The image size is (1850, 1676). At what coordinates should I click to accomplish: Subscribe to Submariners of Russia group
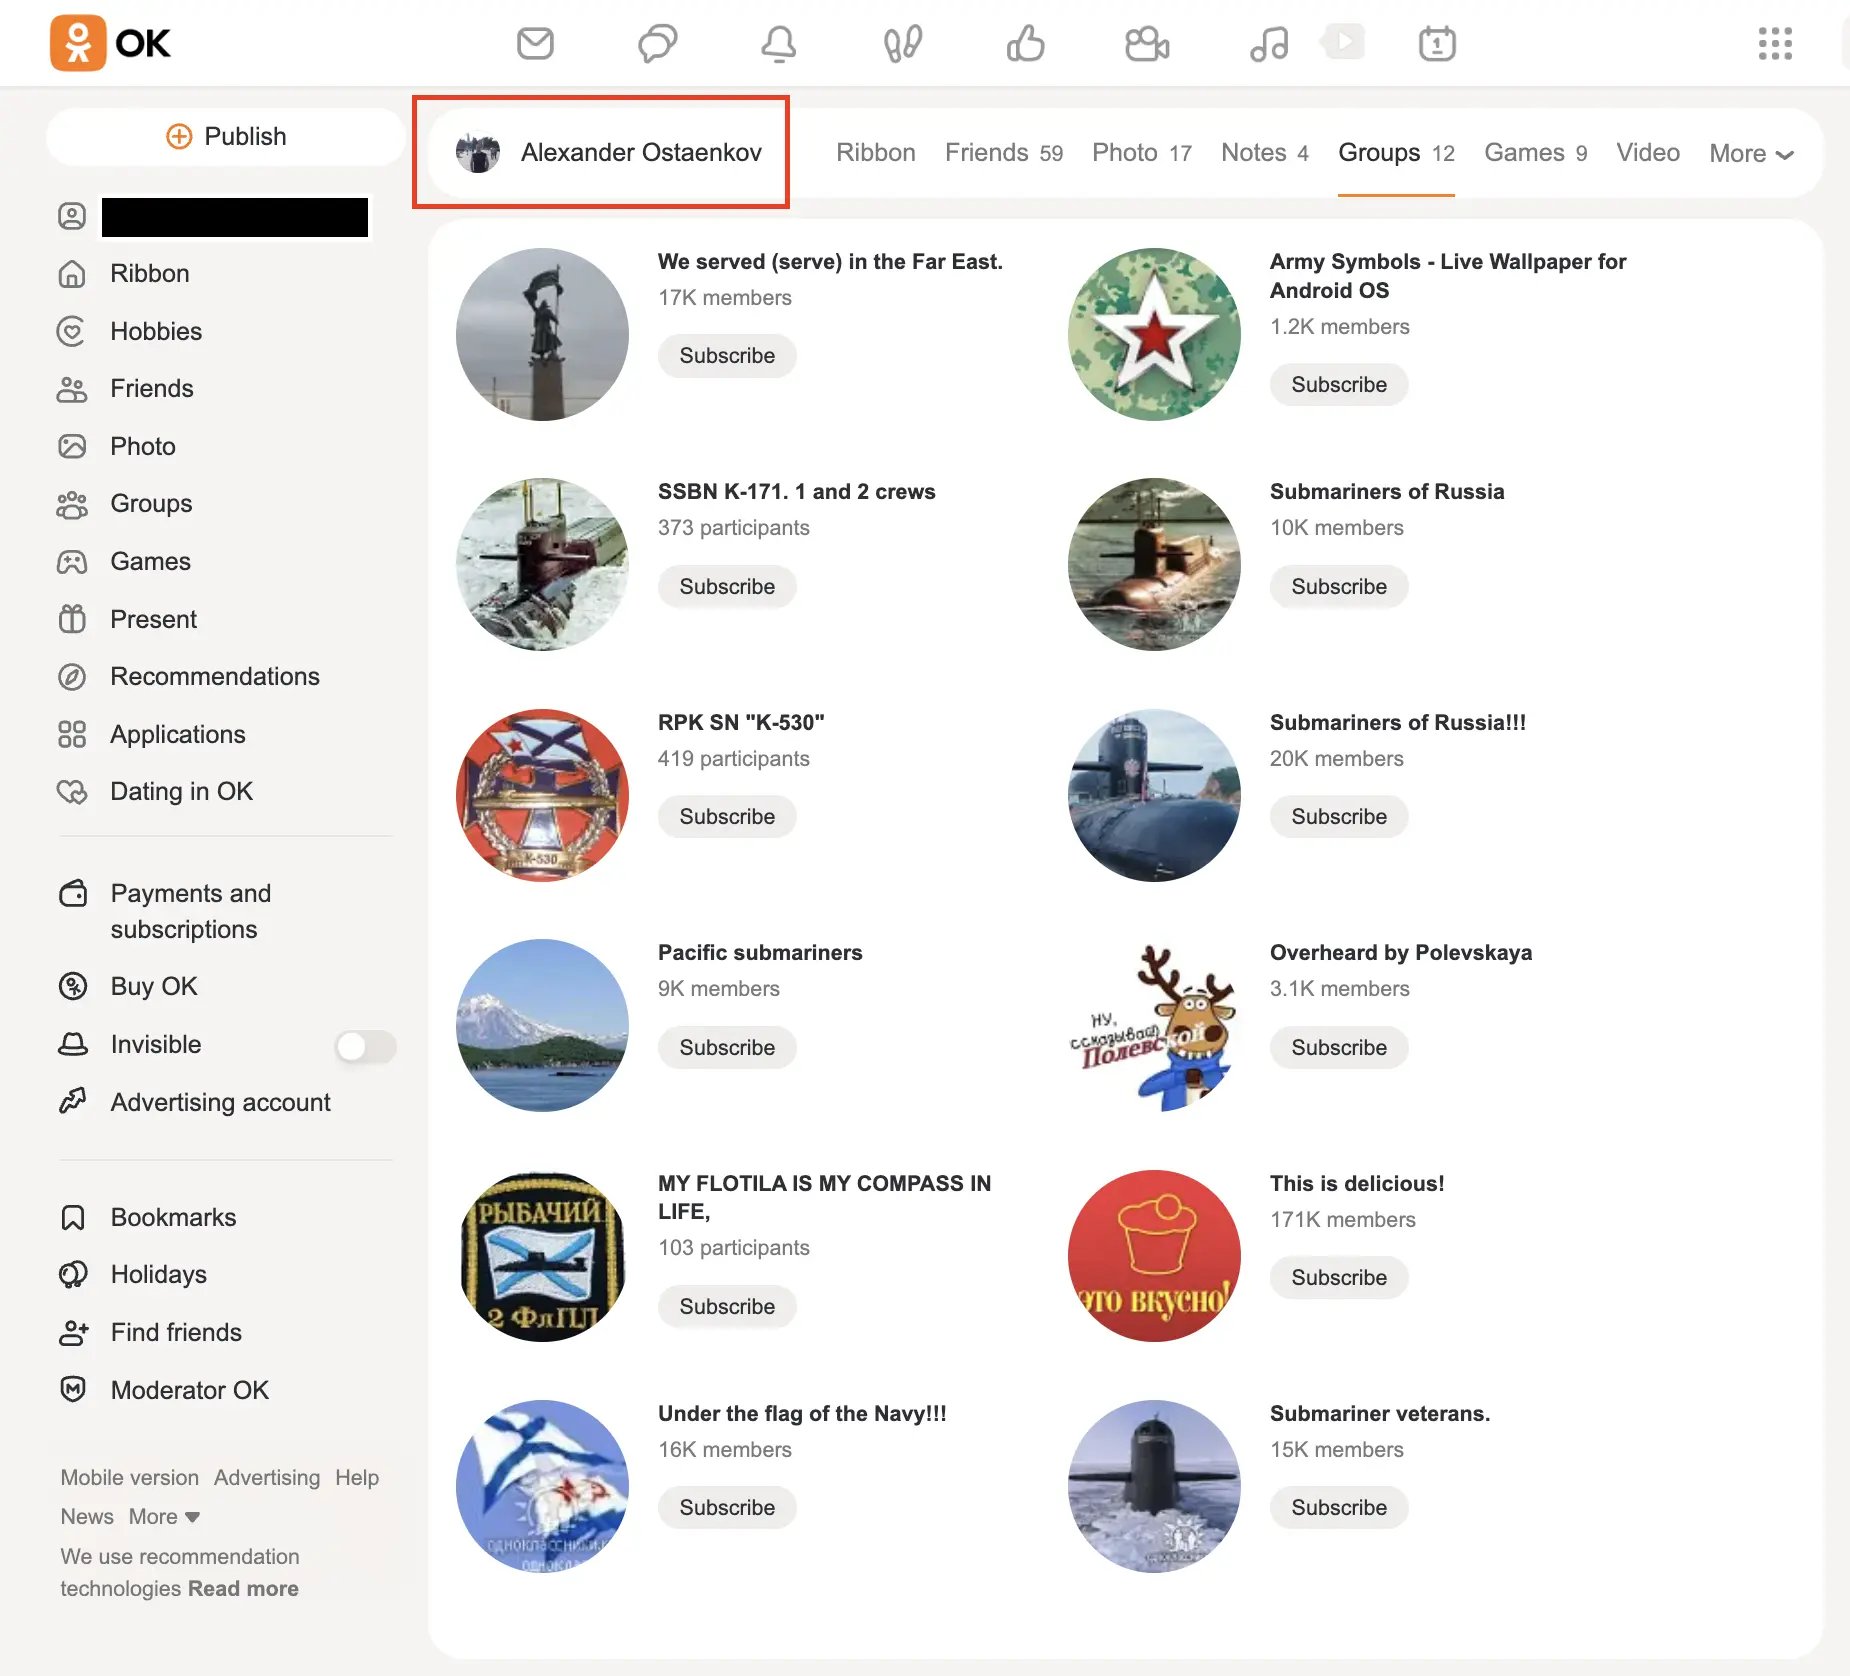[1339, 586]
